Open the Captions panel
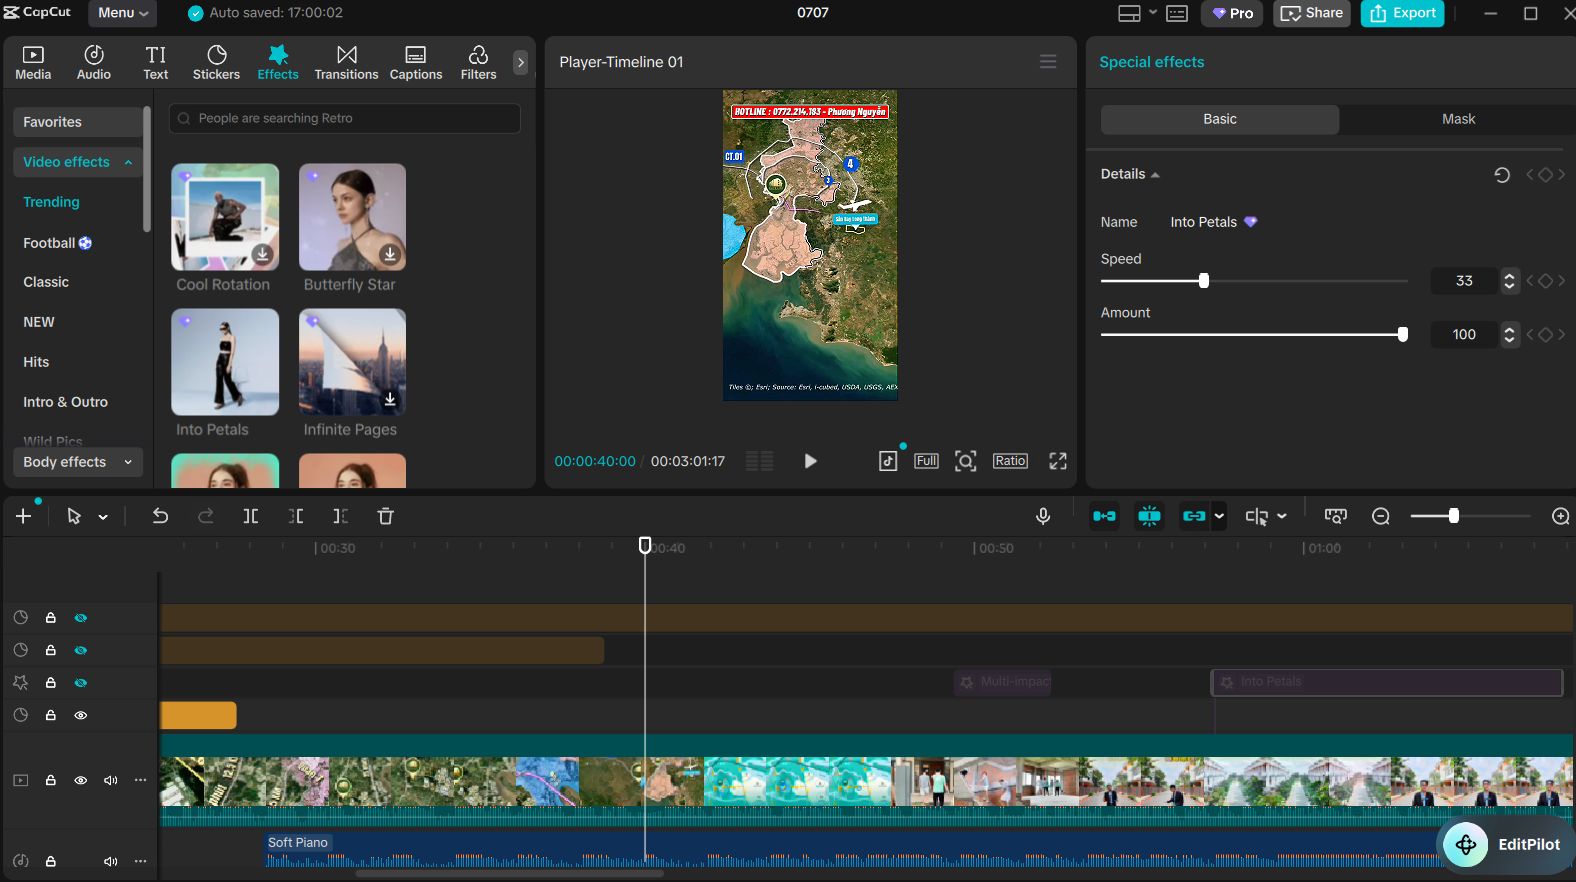The height and width of the screenshot is (882, 1576). 416,62
